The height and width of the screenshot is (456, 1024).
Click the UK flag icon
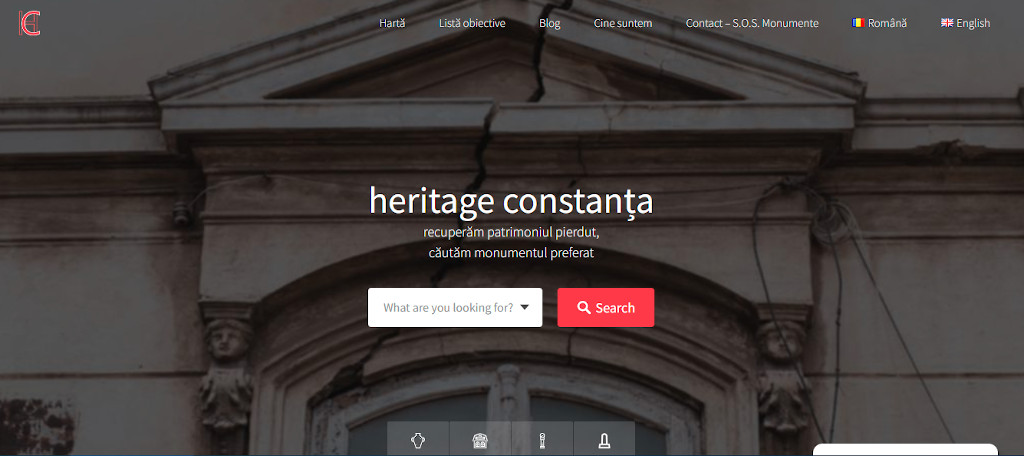(947, 23)
